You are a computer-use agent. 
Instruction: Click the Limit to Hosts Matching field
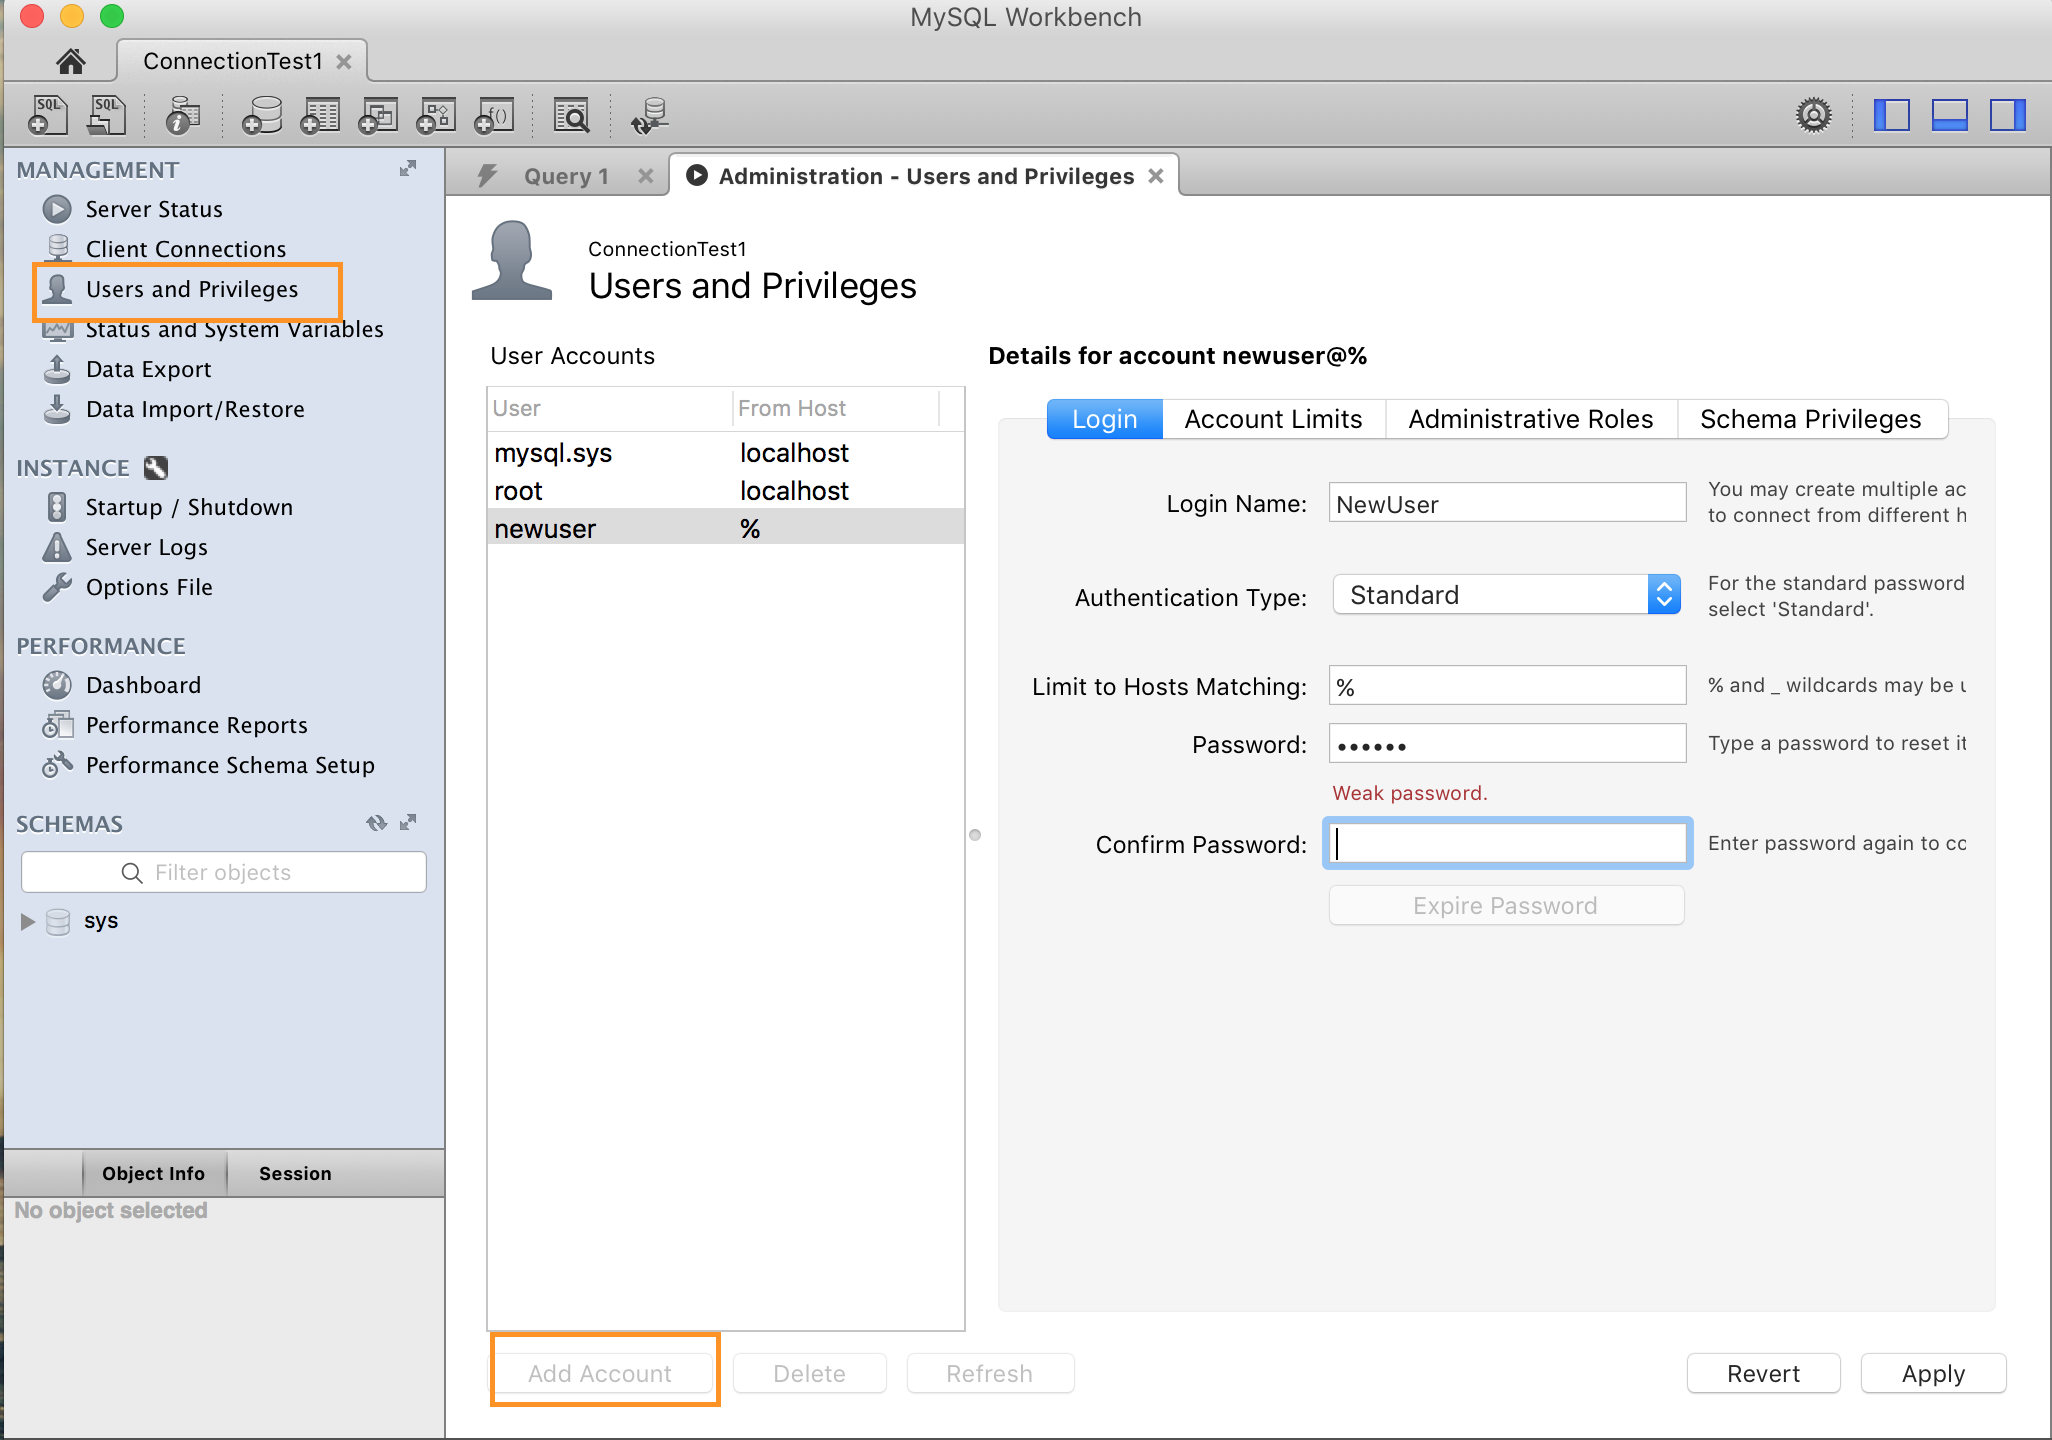tap(1507, 686)
